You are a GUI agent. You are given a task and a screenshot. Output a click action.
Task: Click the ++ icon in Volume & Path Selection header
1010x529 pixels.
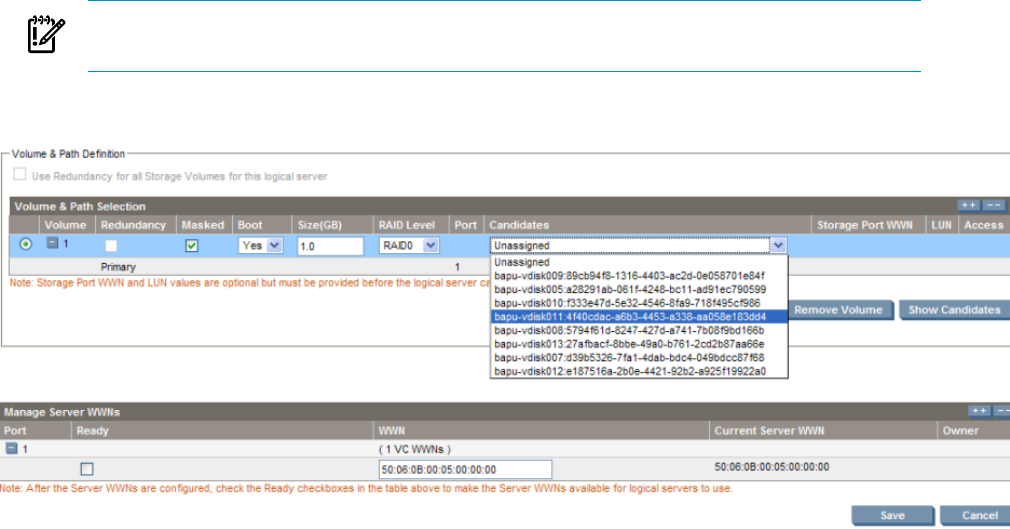[968, 205]
